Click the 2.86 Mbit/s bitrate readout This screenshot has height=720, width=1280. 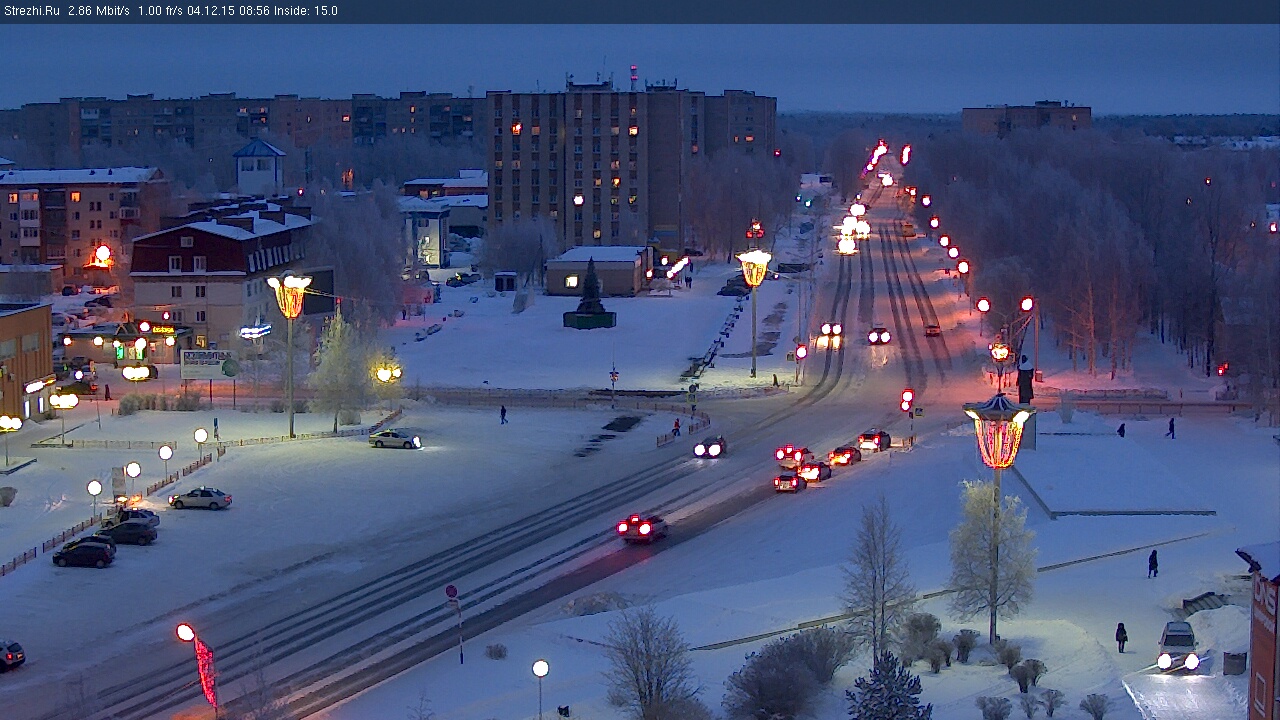click(x=99, y=11)
